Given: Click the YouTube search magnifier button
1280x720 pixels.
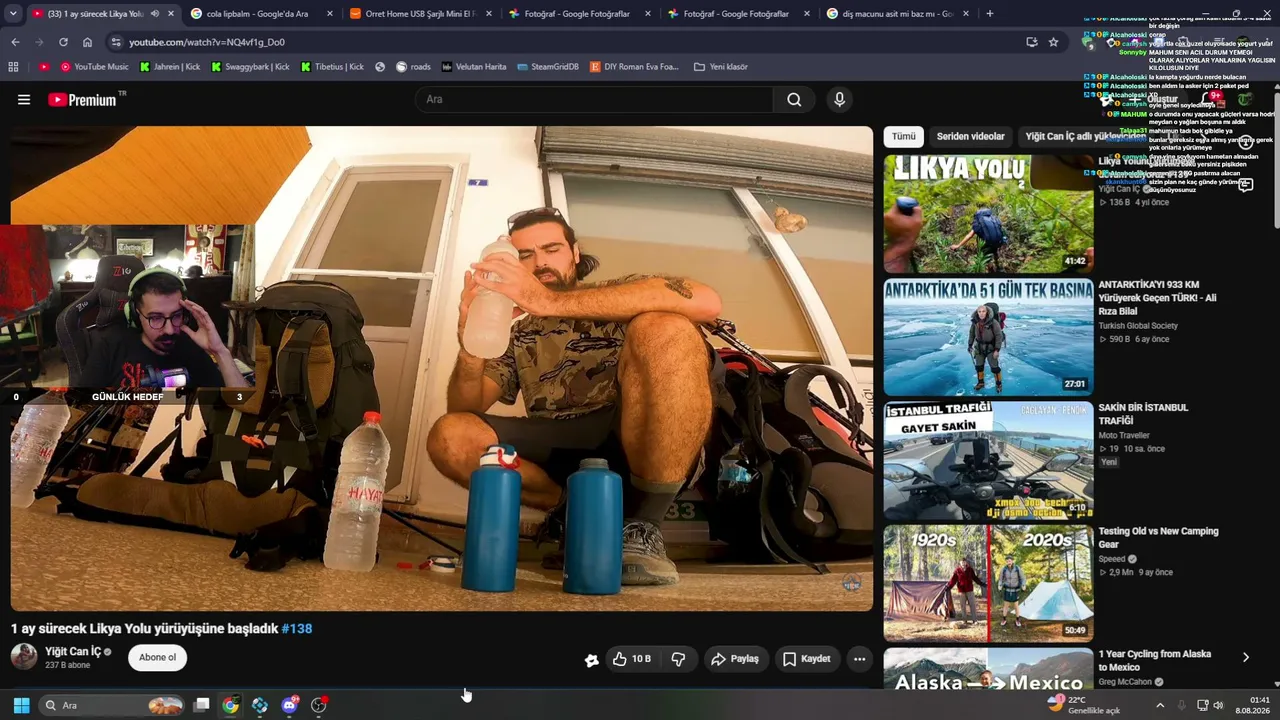Looking at the screenshot, I should click(794, 99).
